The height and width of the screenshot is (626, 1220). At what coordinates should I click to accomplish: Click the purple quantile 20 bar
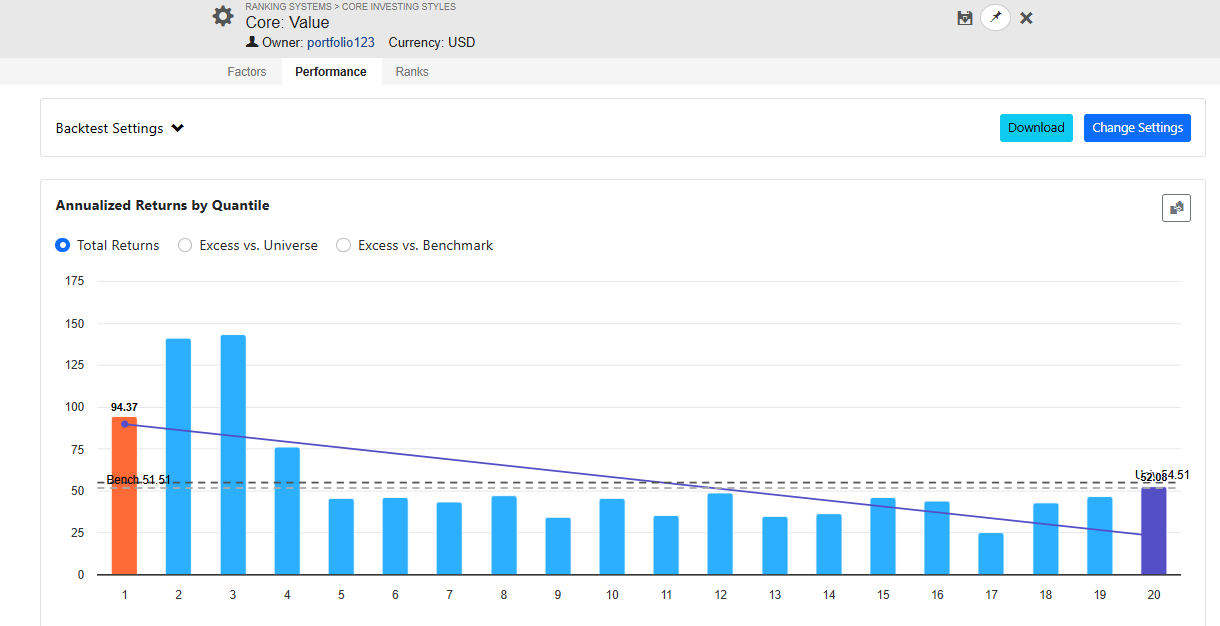click(1154, 532)
